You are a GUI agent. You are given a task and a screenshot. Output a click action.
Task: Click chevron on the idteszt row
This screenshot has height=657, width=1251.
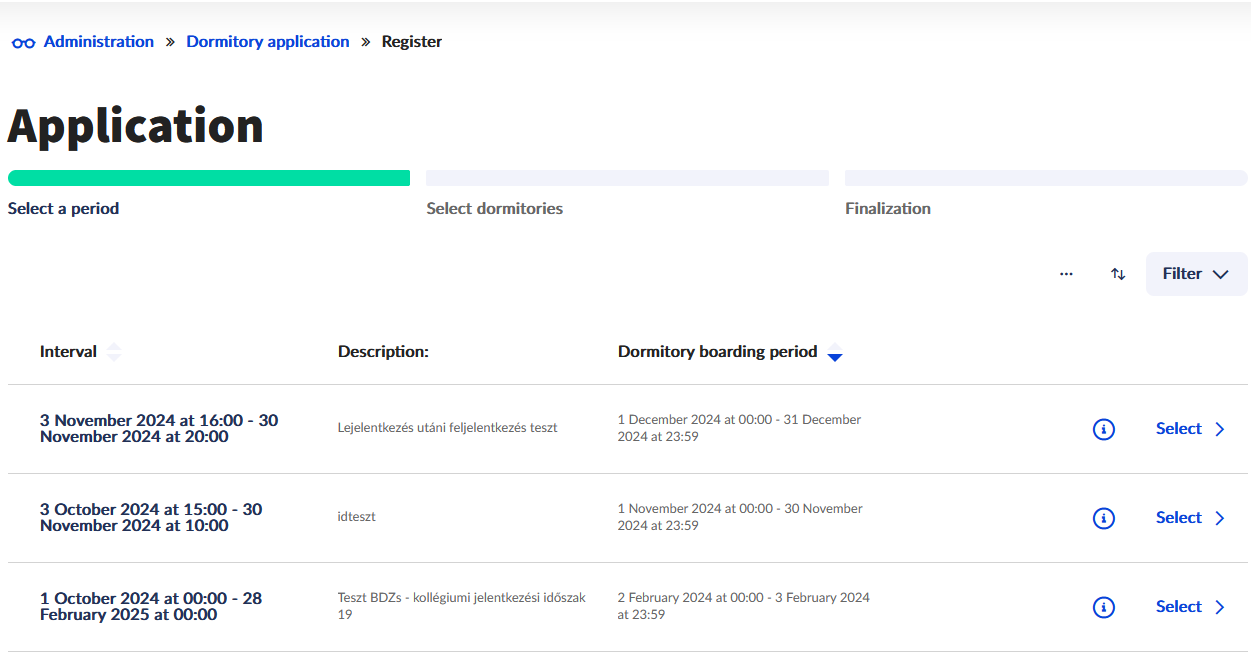point(1220,518)
